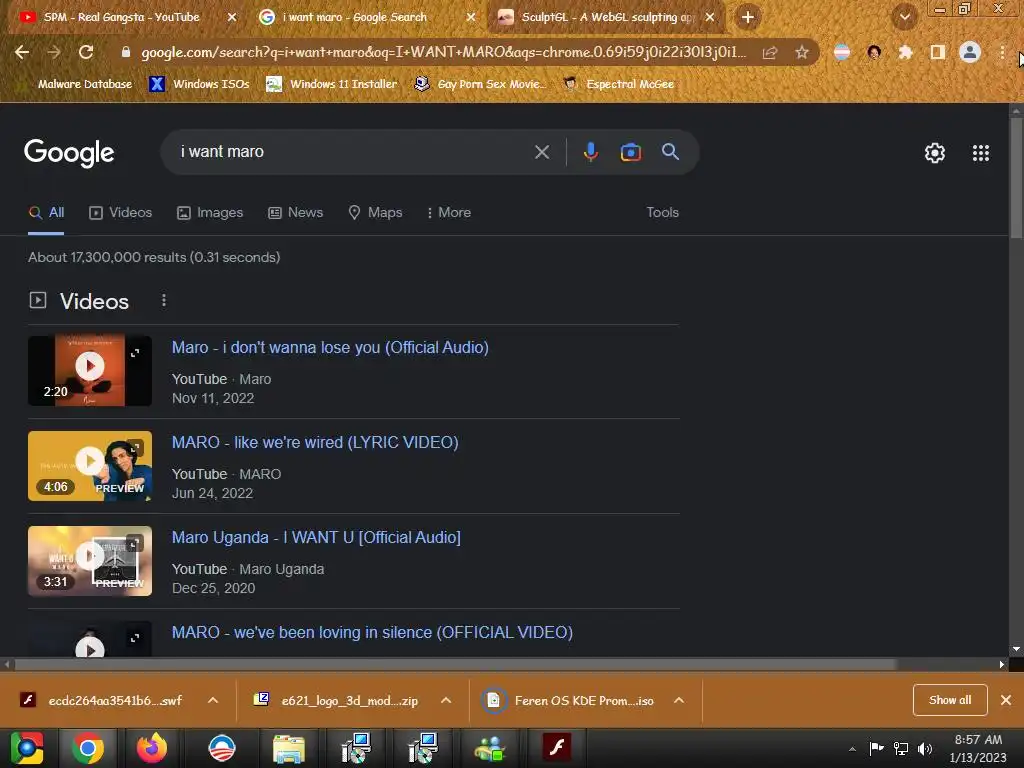Open the Google apps grid
This screenshot has width=1024, height=768.
pos(981,153)
